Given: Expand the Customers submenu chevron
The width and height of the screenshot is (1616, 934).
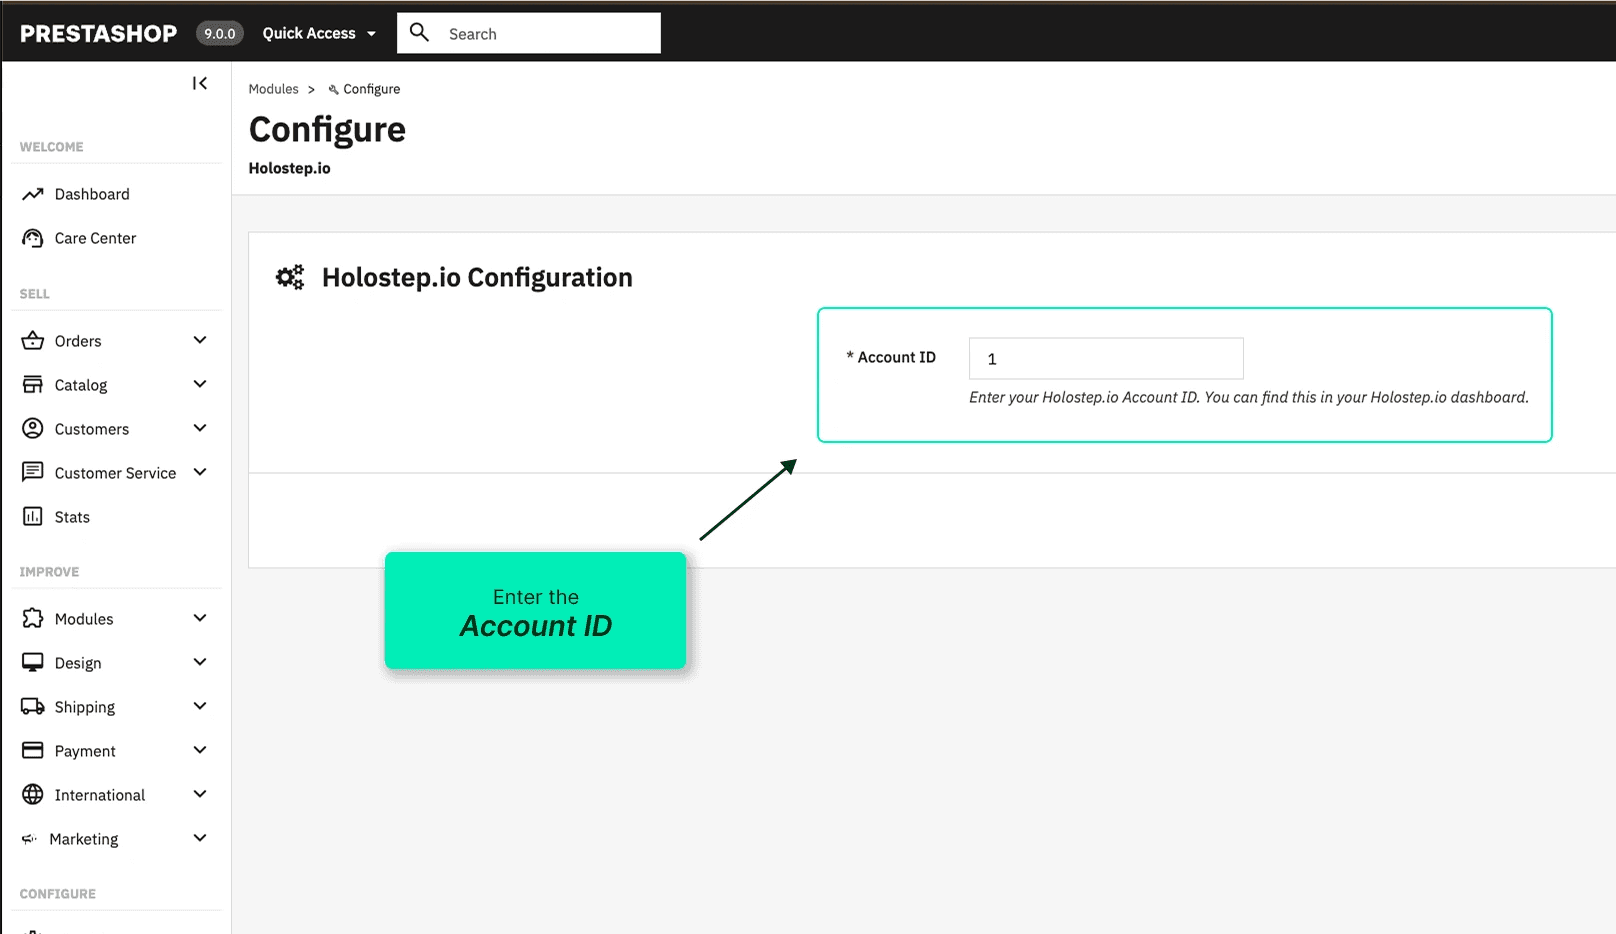Looking at the screenshot, I should point(200,428).
